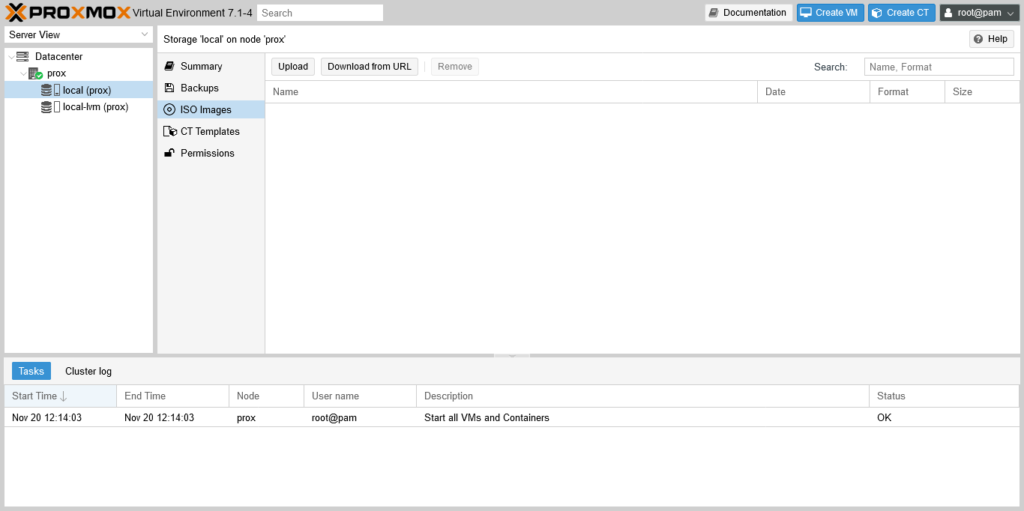Click the Backups floppy disk icon
Viewport: 1024px width, 511px height.
pyautogui.click(x=169, y=88)
